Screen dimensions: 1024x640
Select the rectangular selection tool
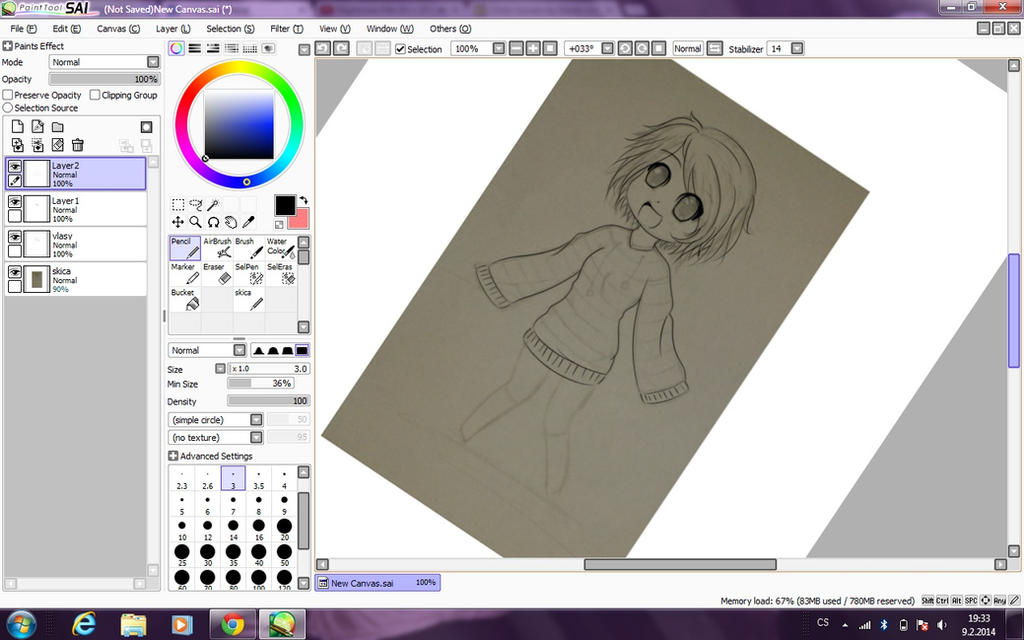(x=178, y=204)
